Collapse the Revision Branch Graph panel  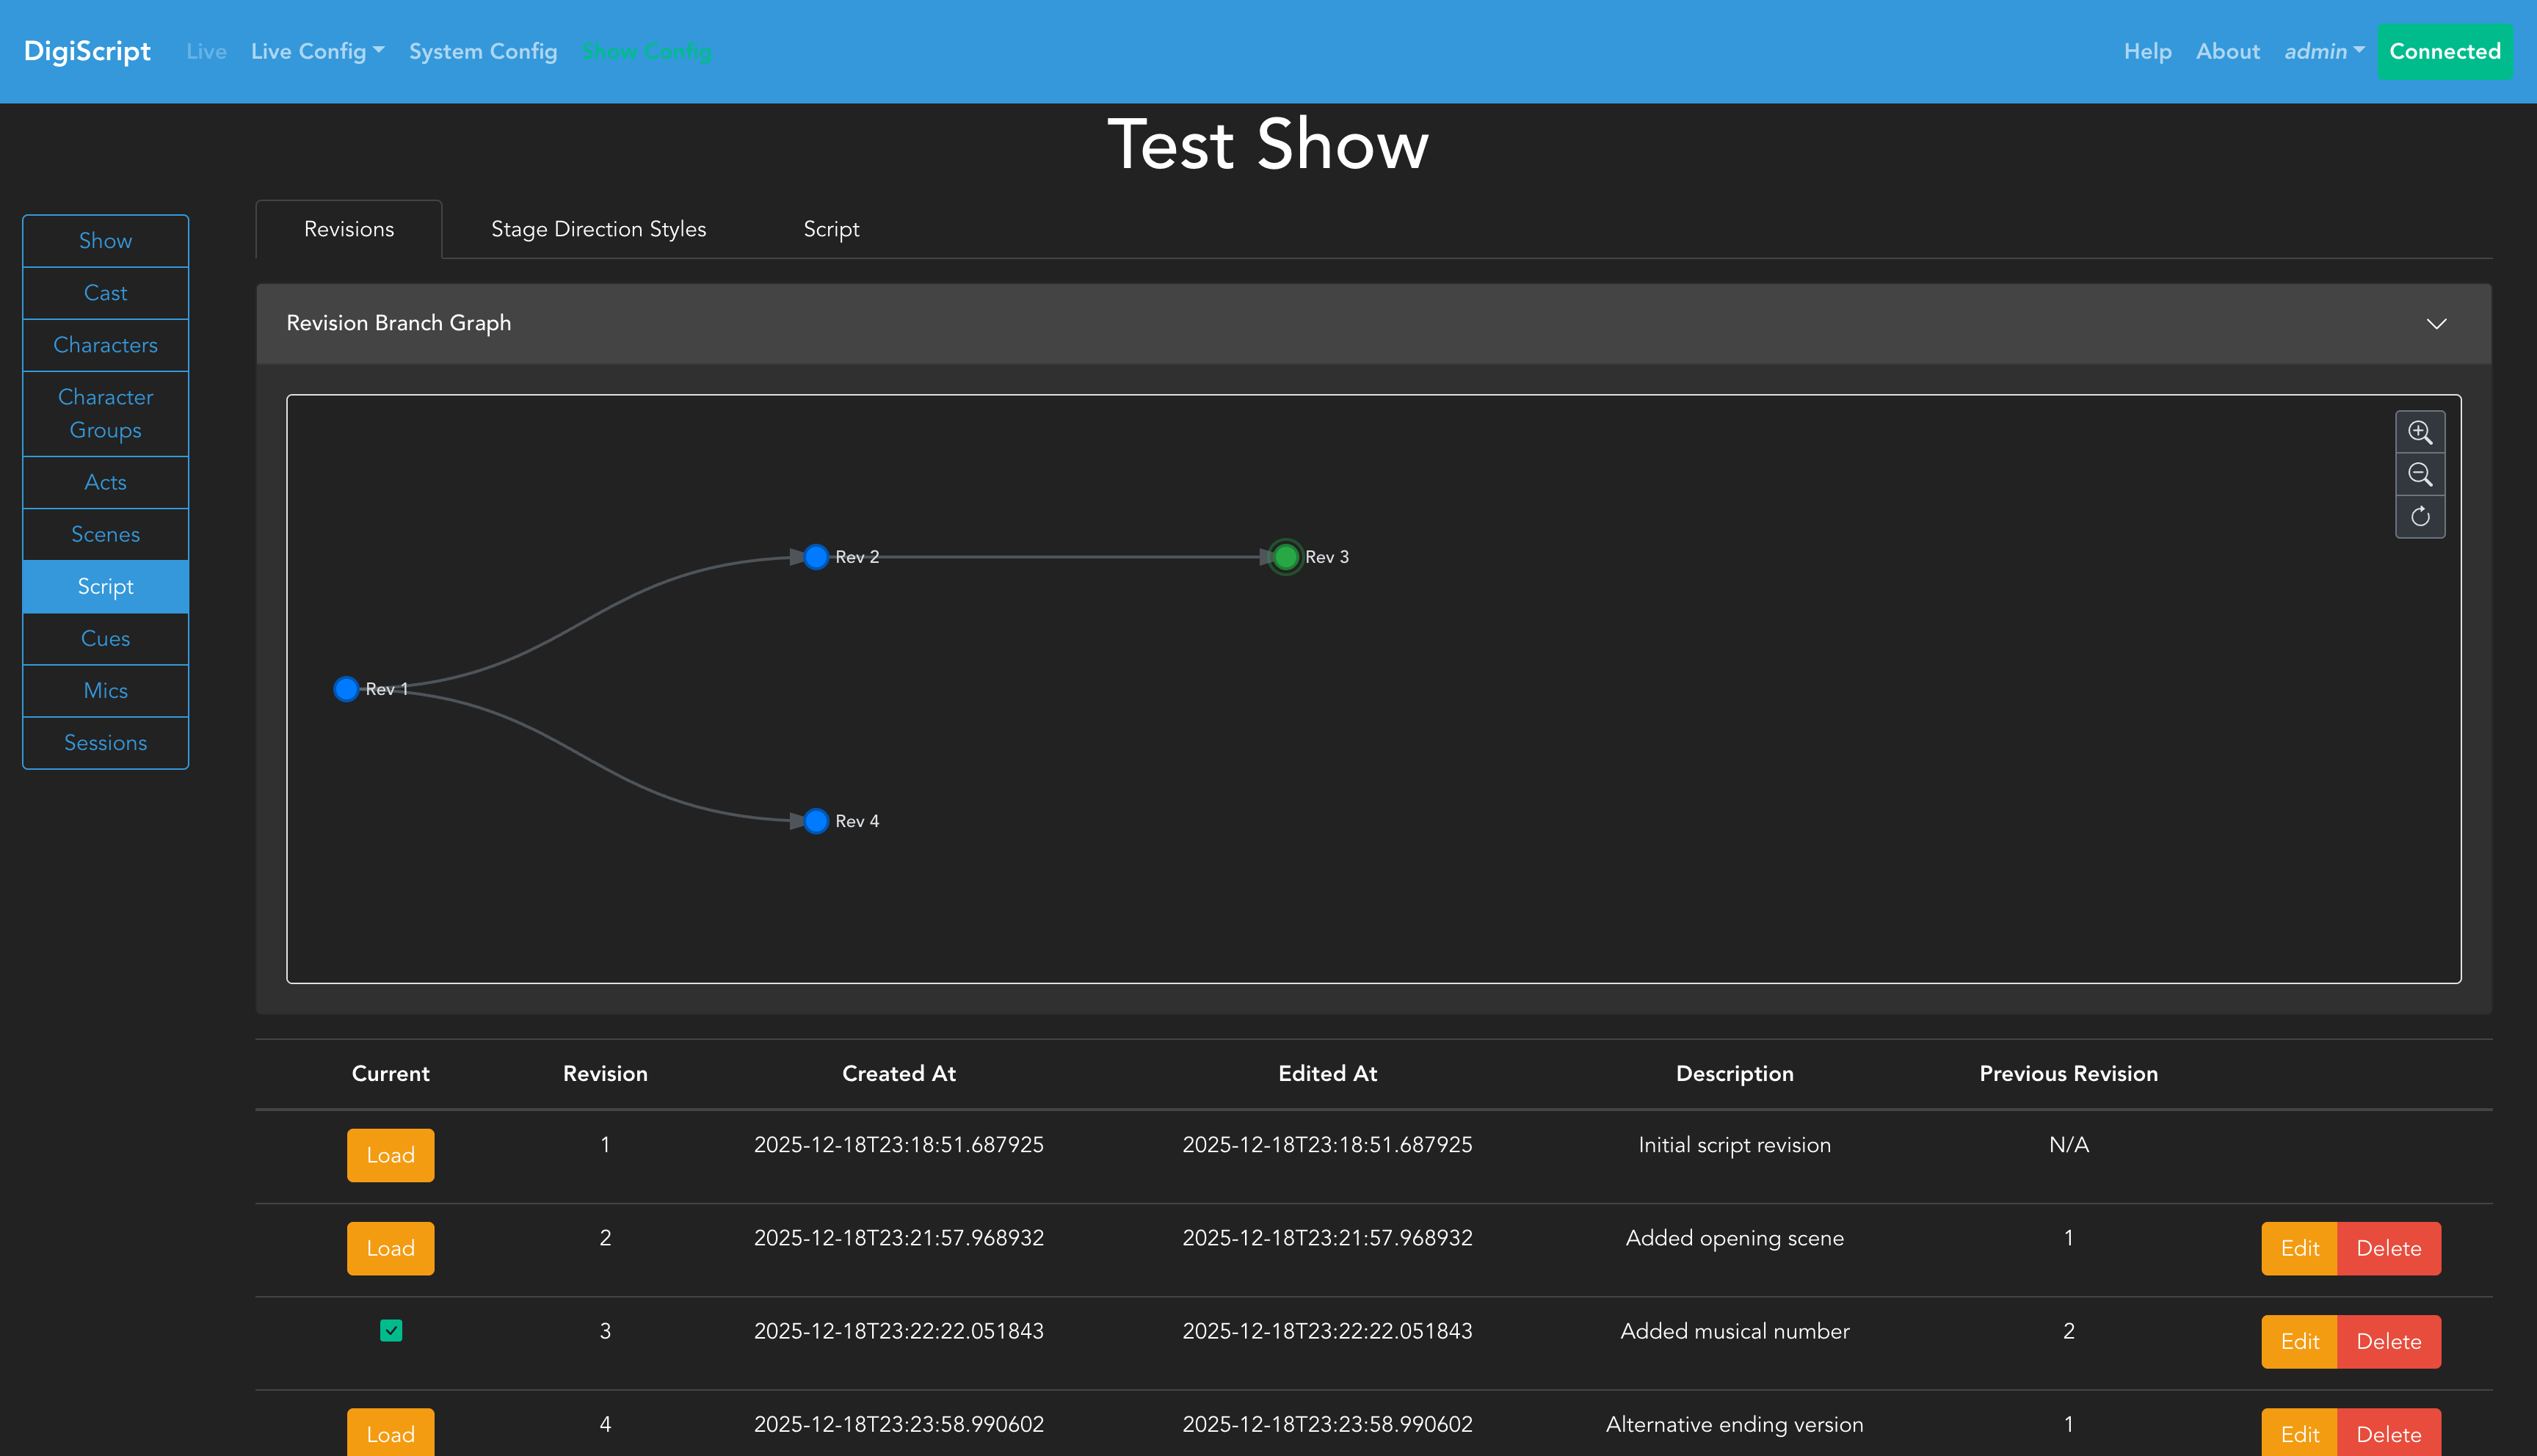pos(2436,323)
